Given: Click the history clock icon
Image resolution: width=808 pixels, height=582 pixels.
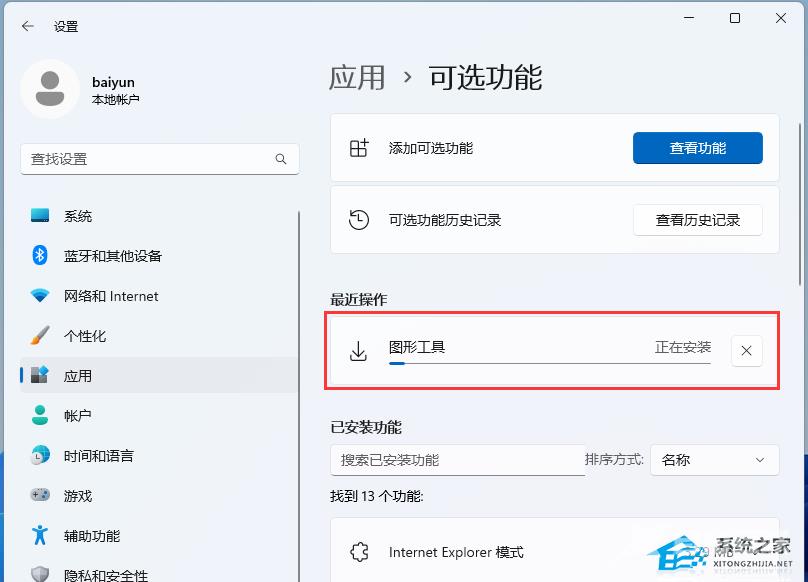Looking at the screenshot, I should (359, 220).
